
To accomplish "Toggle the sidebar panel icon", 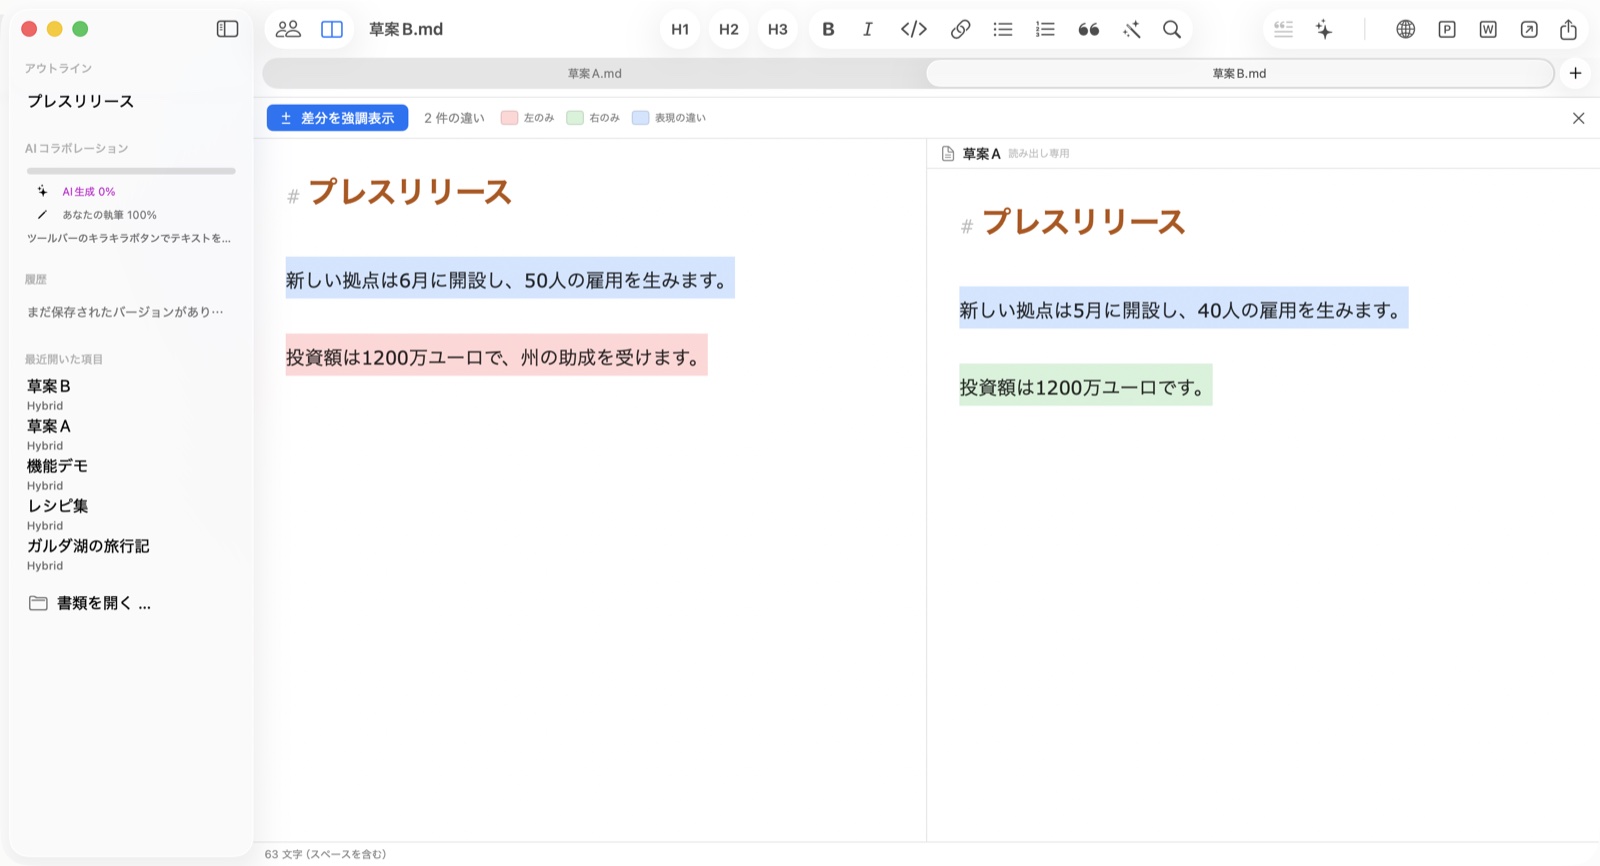I will coord(228,29).
